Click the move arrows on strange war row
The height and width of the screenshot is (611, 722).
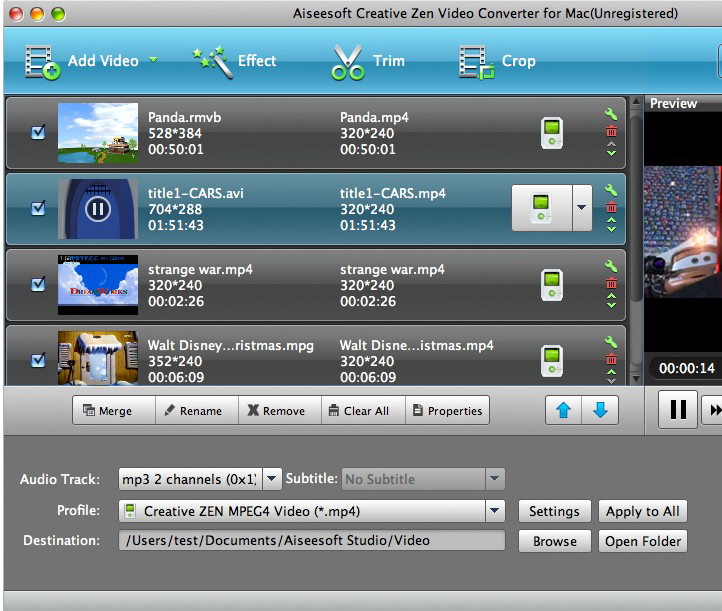611,301
